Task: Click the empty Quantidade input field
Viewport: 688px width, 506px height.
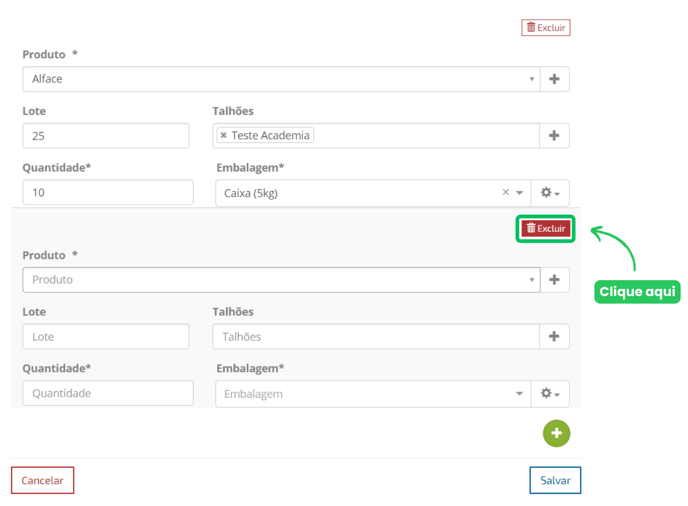Action: click(108, 393)
